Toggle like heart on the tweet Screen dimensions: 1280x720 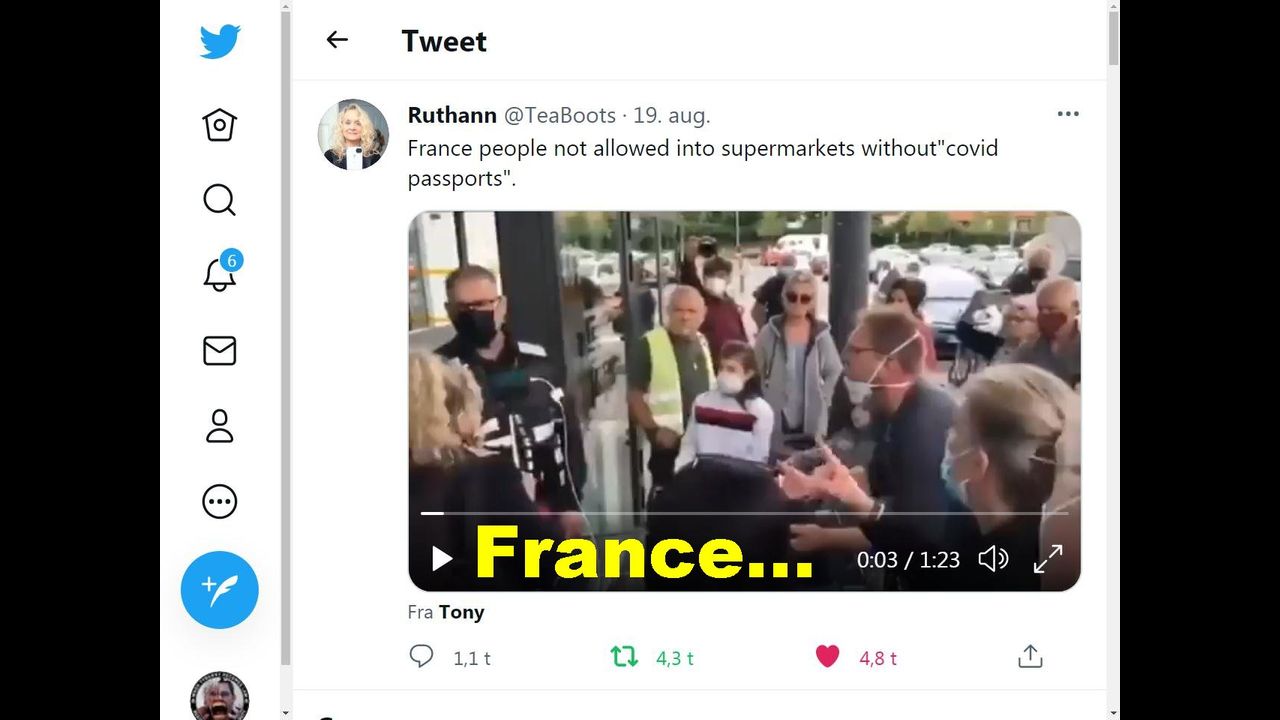point(827,656)
